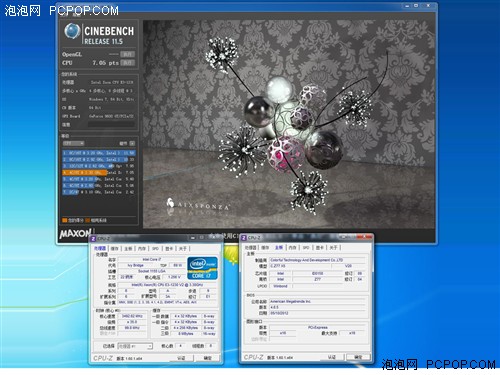Click the OK button in right CPU-Z window
500x375 pixels.
358,357
